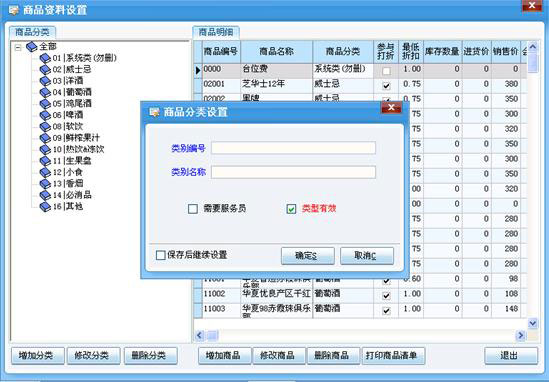The width and height of the screenshot is (549, 382).
Task: Click the book icon for 13 香烟
Action: pos(45,184)
